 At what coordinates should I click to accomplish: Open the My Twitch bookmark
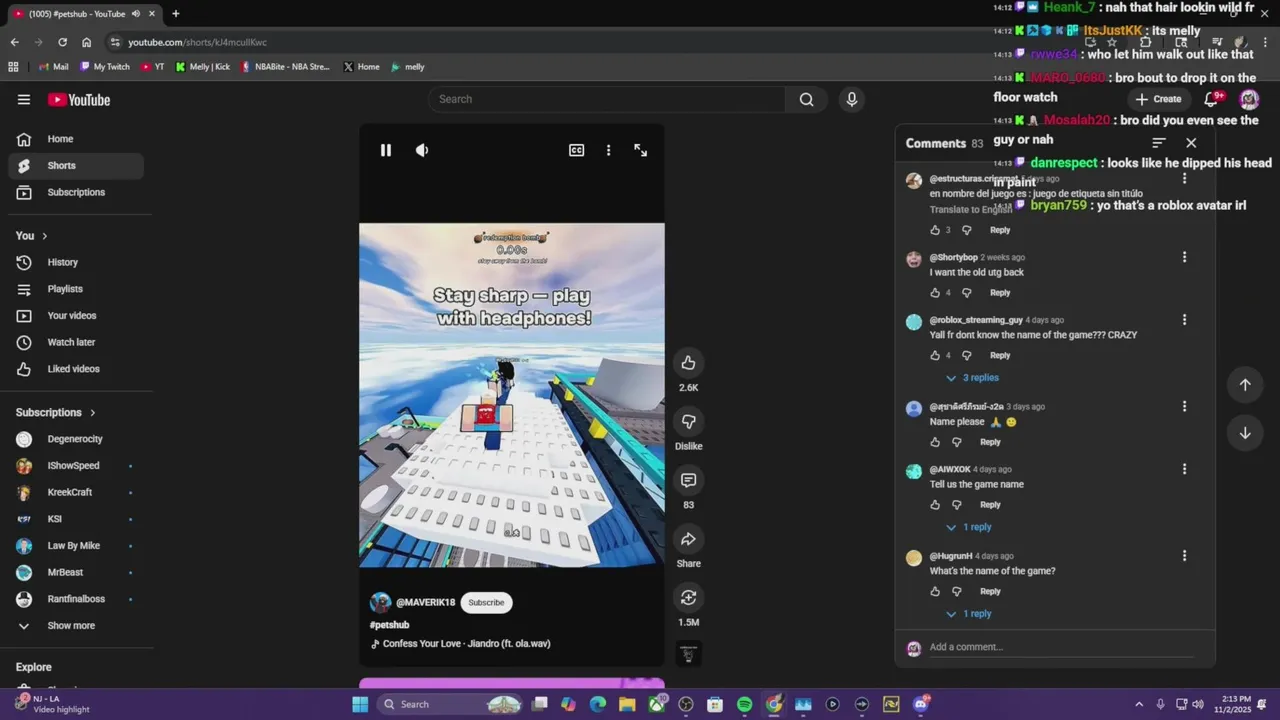tap(105, 67)
